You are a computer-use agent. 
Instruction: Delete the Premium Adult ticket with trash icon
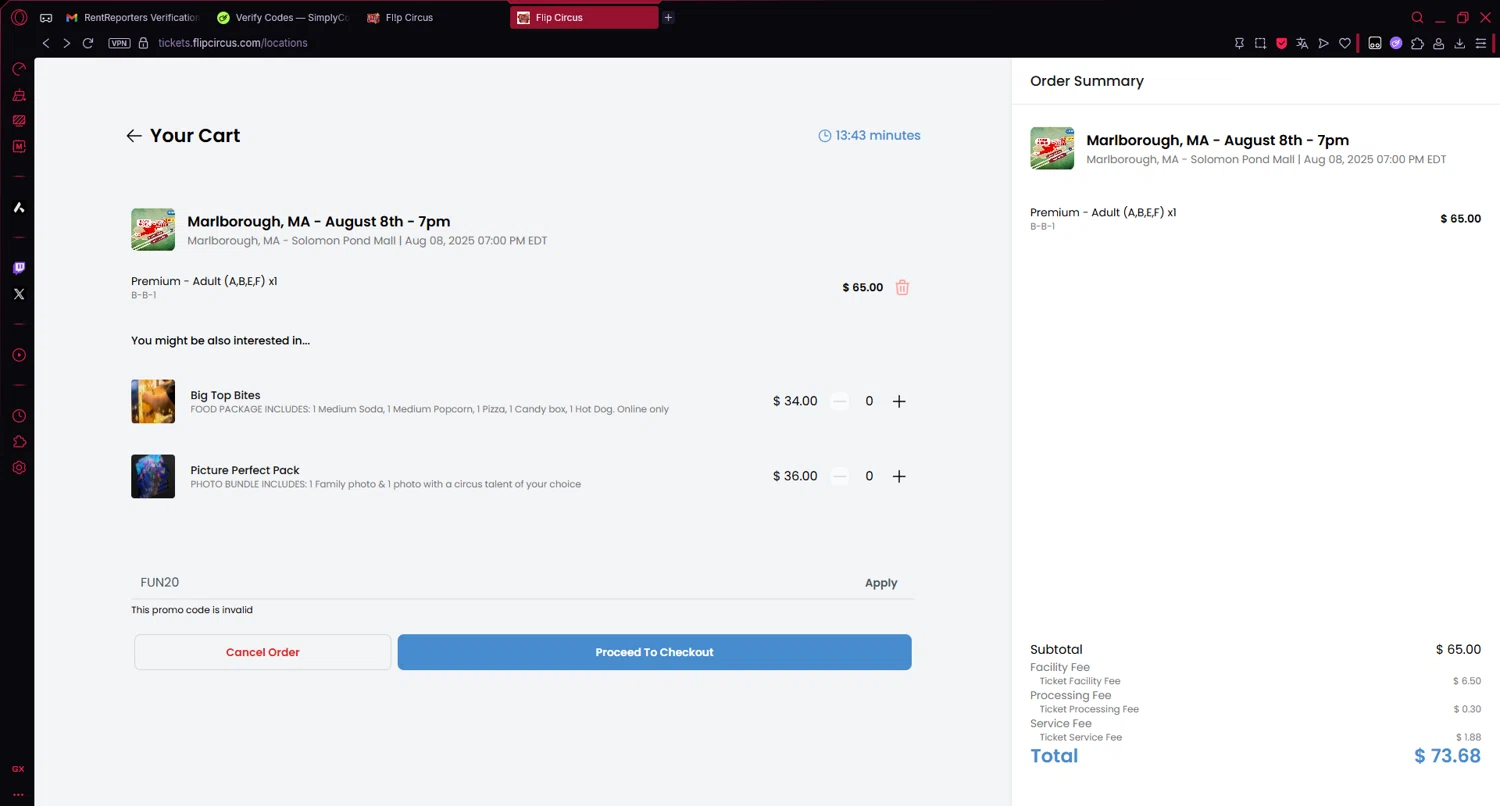pyautogui.click(x=902, y=287)
